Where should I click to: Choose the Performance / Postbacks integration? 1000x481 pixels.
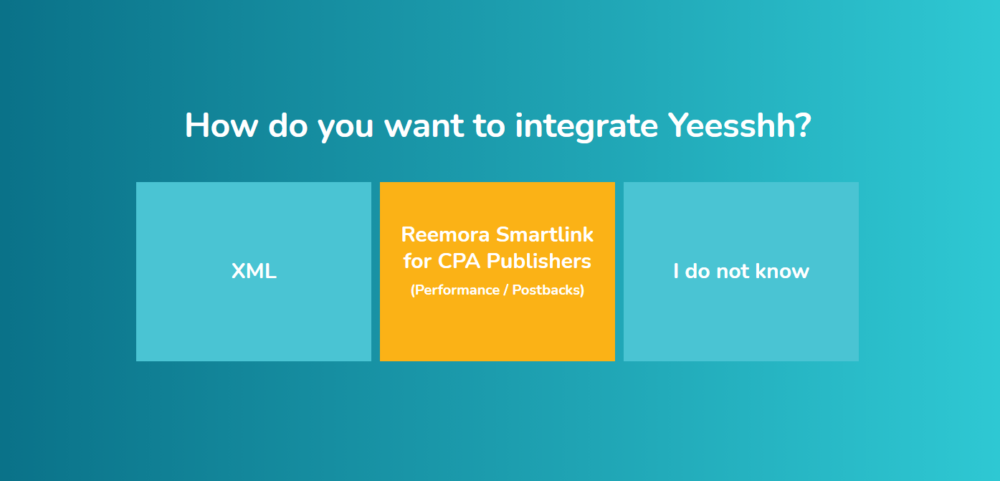tap(497, 271)
